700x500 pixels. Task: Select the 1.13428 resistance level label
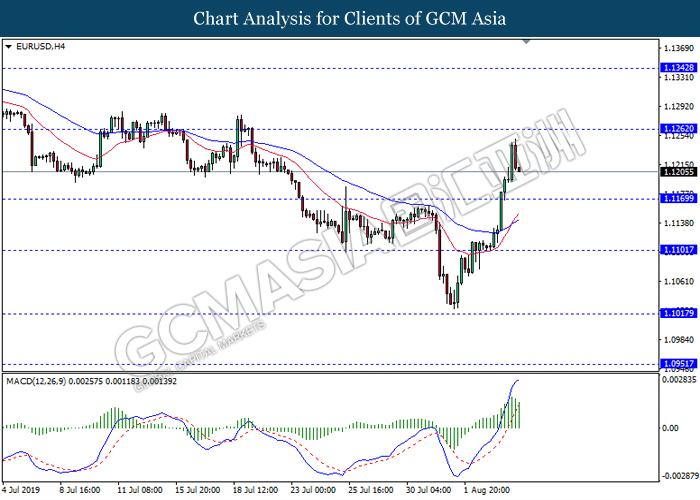679,68
